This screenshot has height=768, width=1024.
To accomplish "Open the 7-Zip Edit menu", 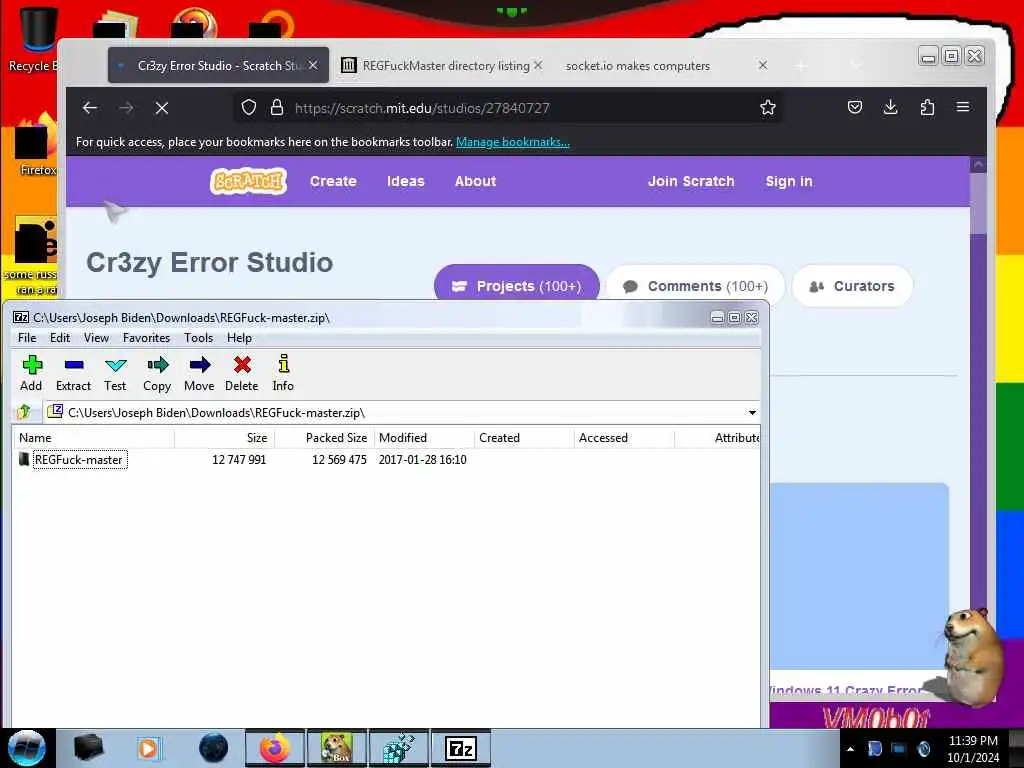I will pyautogui.click(x=59, y=338).
